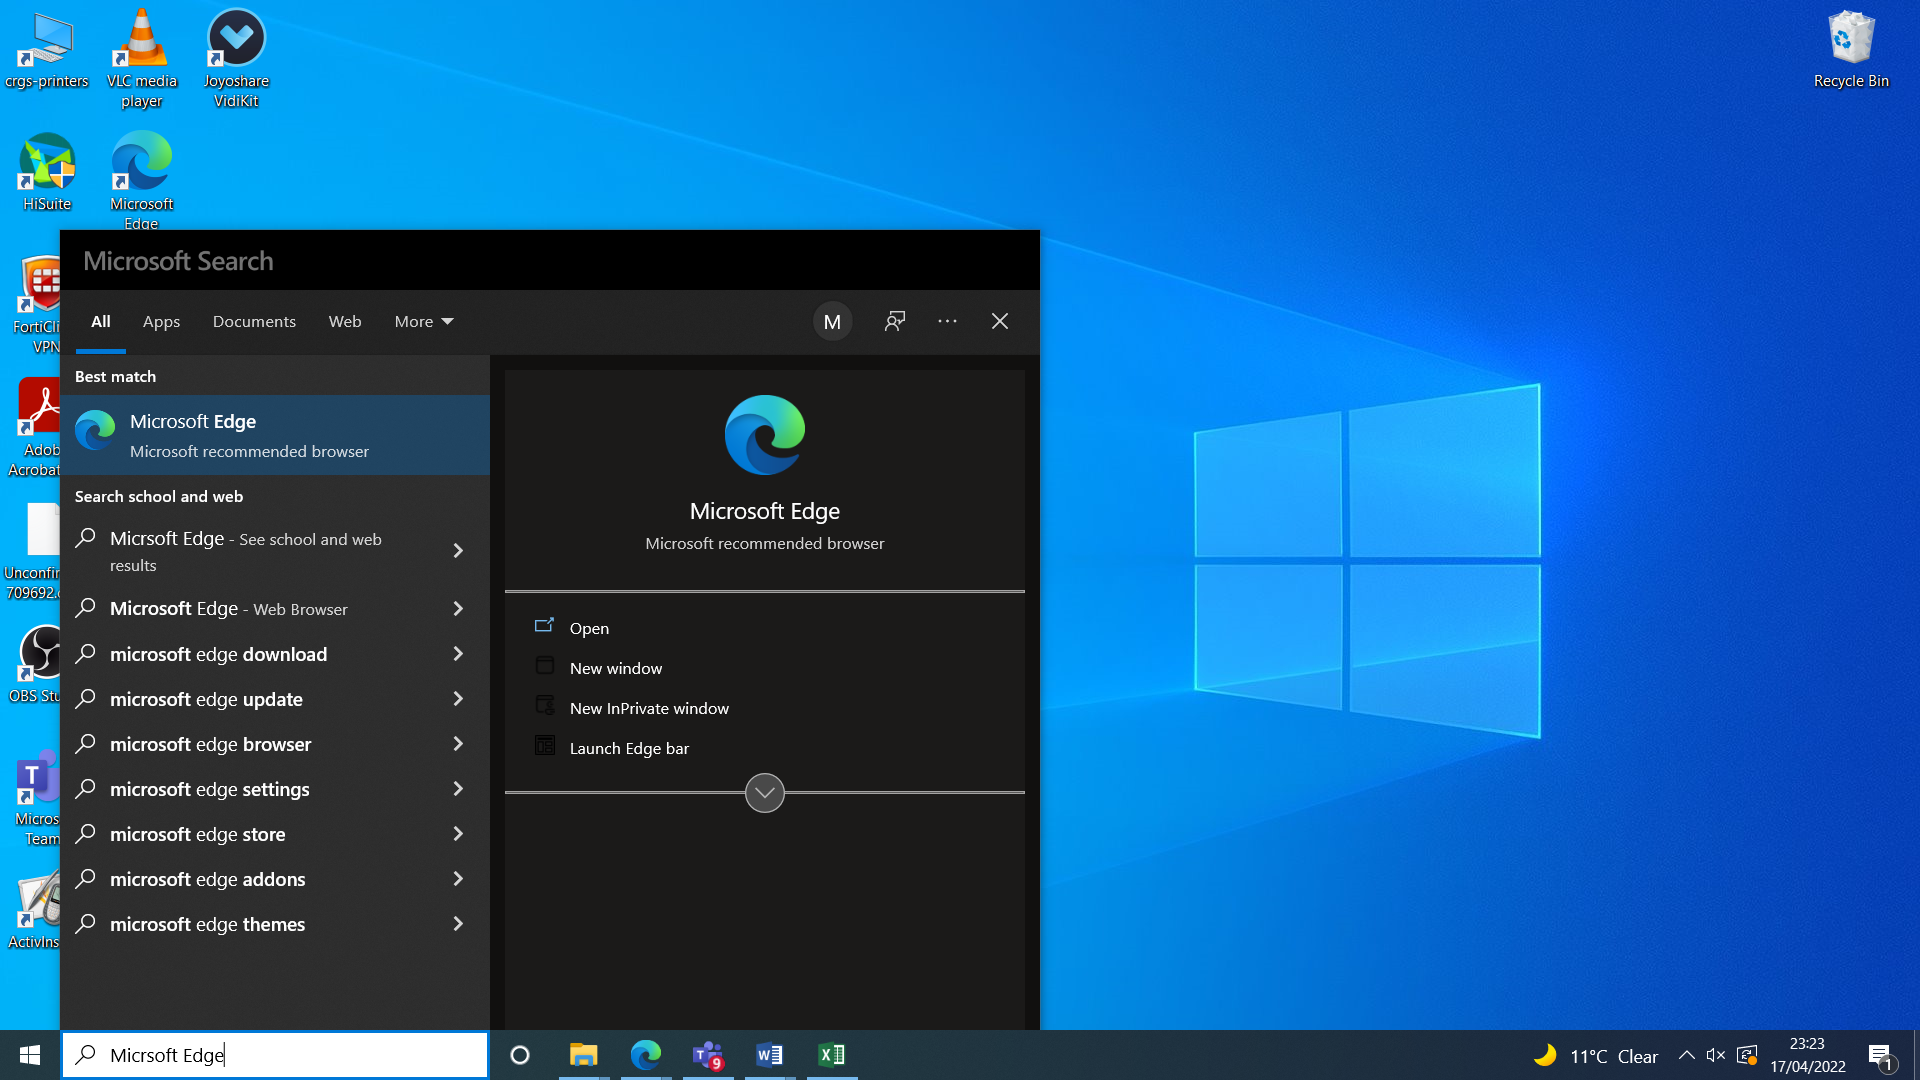Expand more actions with the down chevron
1920x1080 pixels.
pyautogui.click(x=765, y=793)
